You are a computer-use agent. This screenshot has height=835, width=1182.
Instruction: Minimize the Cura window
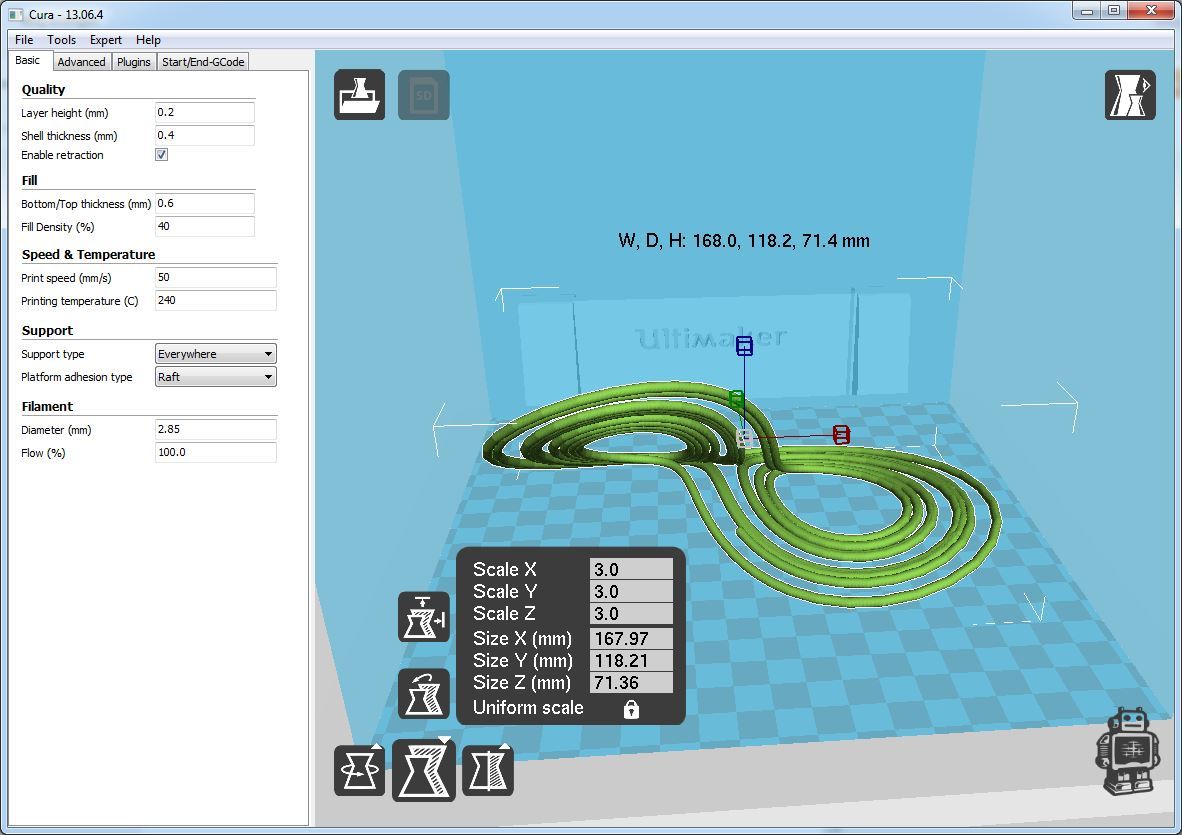(1087, 11)
